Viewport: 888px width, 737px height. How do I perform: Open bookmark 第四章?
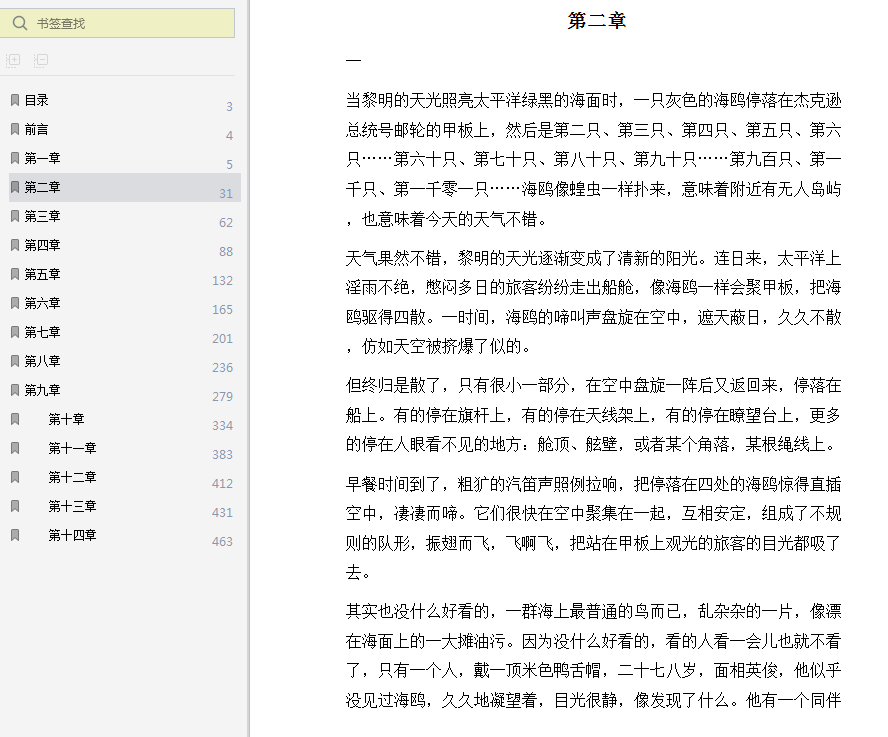(42, 245)
